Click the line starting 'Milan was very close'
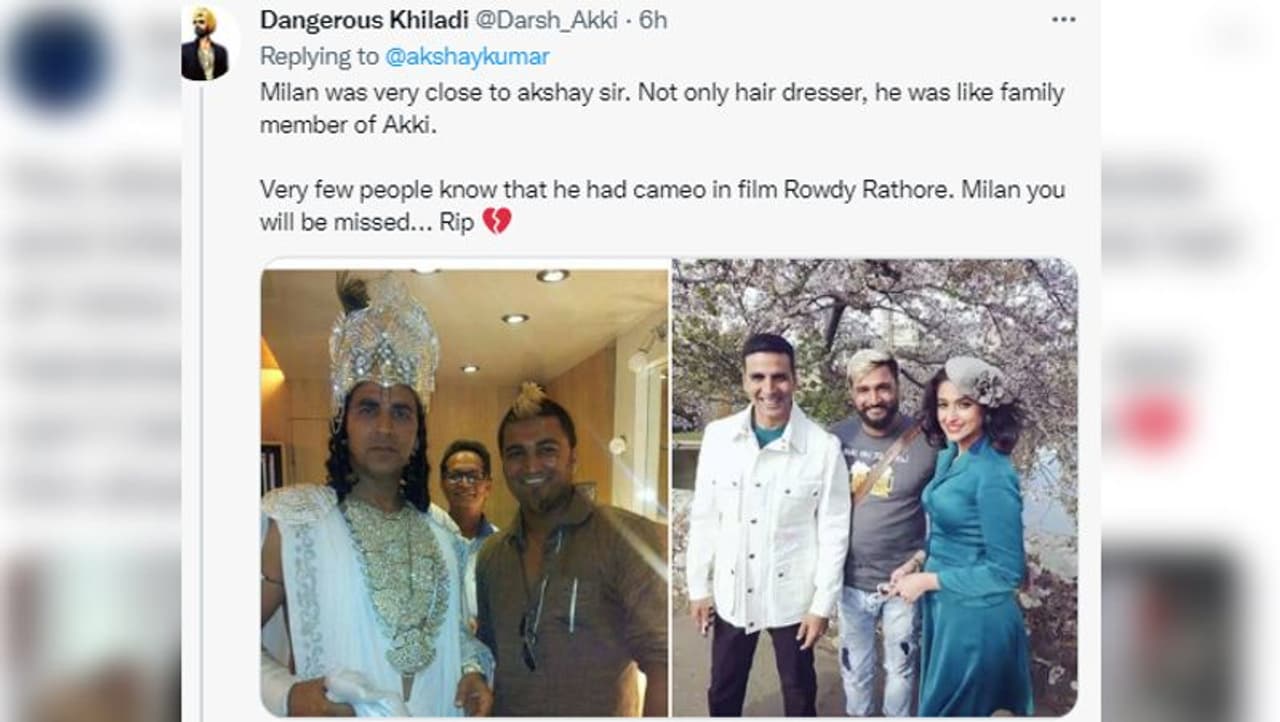The width and height of the screenshot is (1280, 722). 662,93
